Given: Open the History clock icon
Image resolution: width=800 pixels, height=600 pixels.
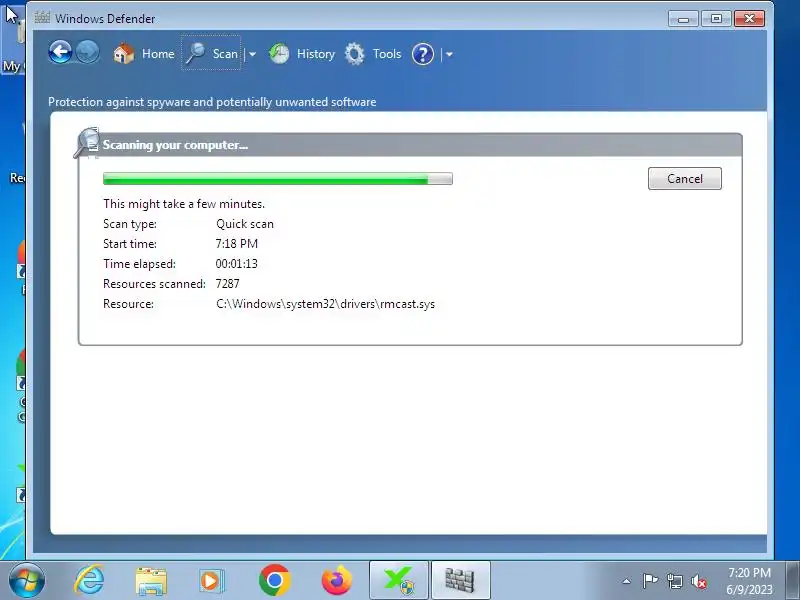Looking at the screenshot, I should [x=279, y=54].
